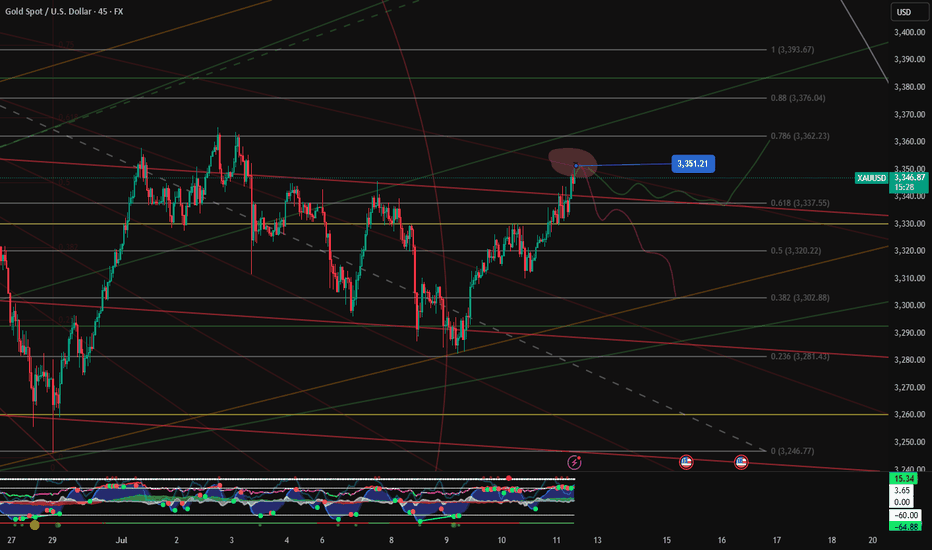
Task: Click date 20 on the time axis
Action: point(873,540)
